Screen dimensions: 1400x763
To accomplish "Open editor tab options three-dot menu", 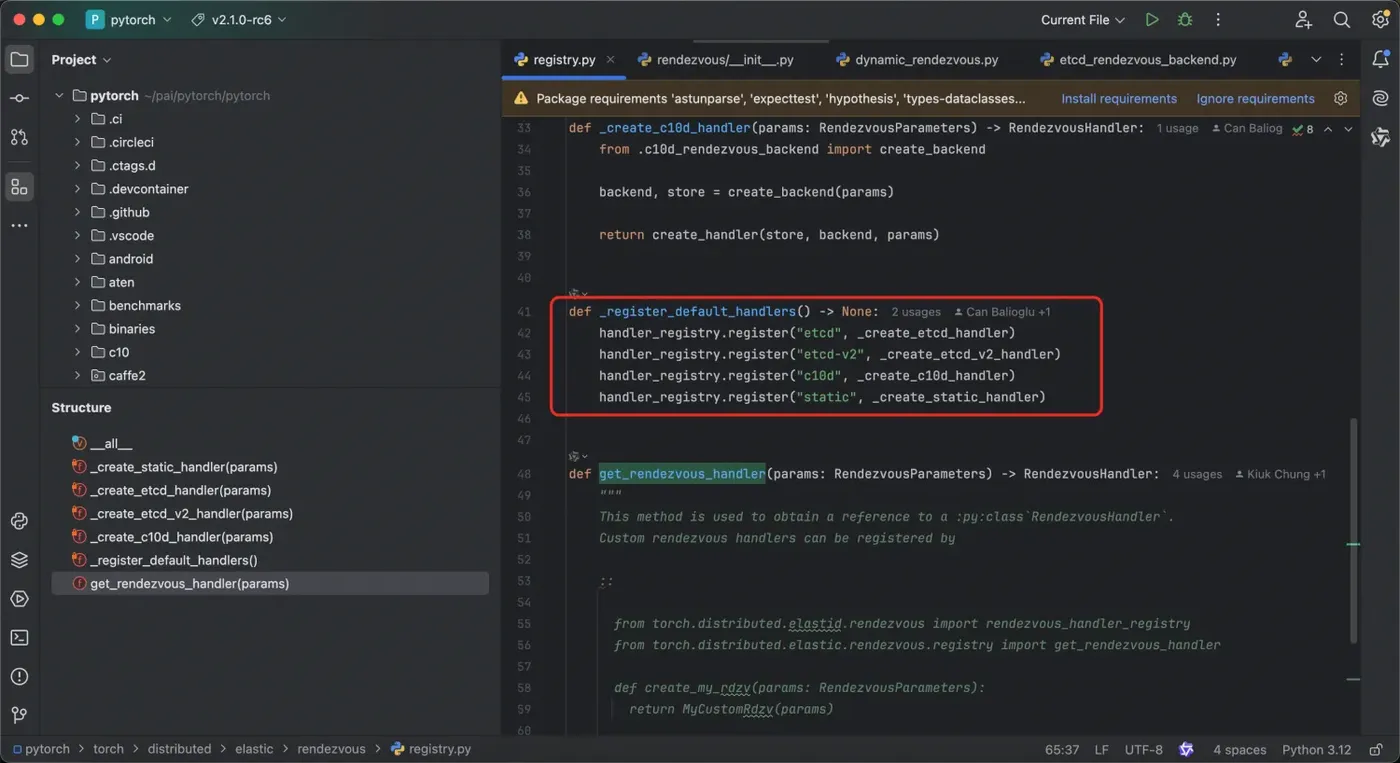I will (1342, 60).
